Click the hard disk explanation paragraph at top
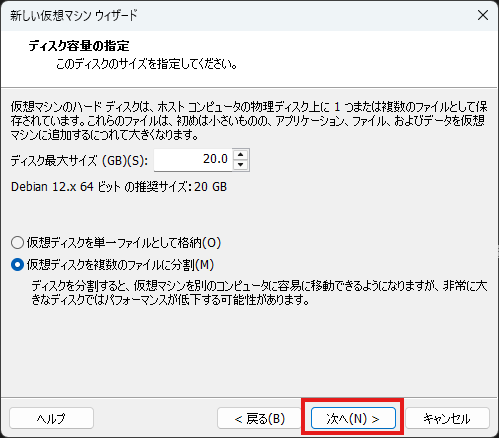This screenshot has height=438, width=499. coord(249,121)
